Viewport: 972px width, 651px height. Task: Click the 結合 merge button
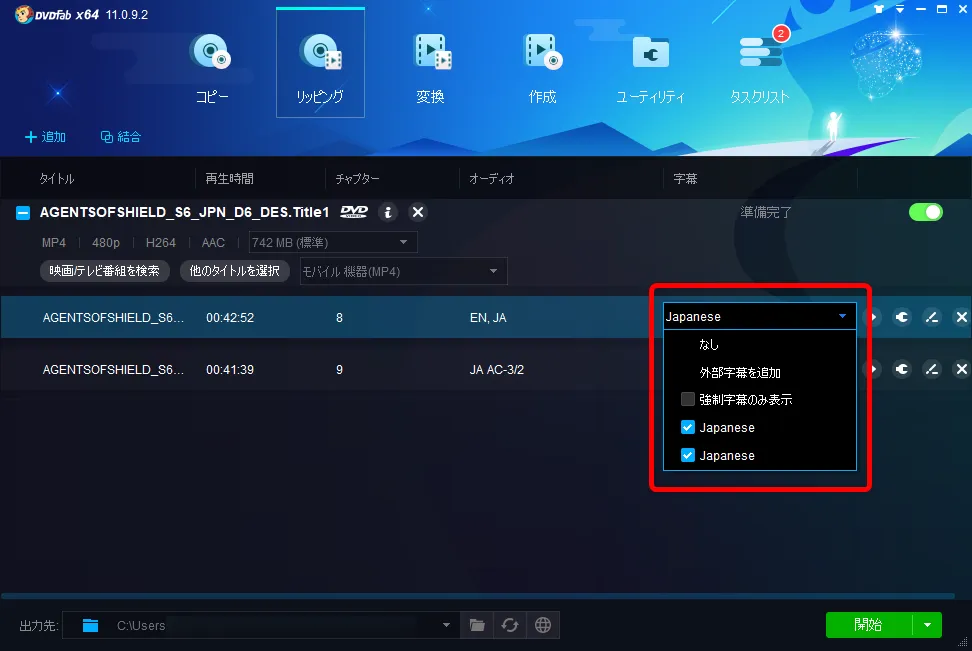[121, 136]
